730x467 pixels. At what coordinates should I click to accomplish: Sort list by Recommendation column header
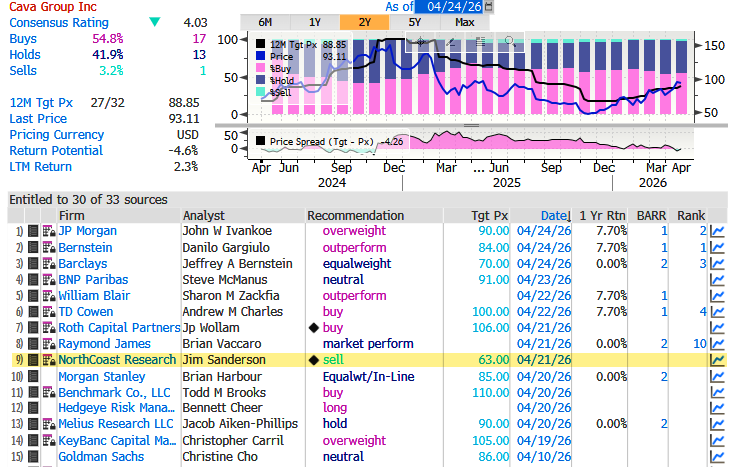(x=353, y=216)
